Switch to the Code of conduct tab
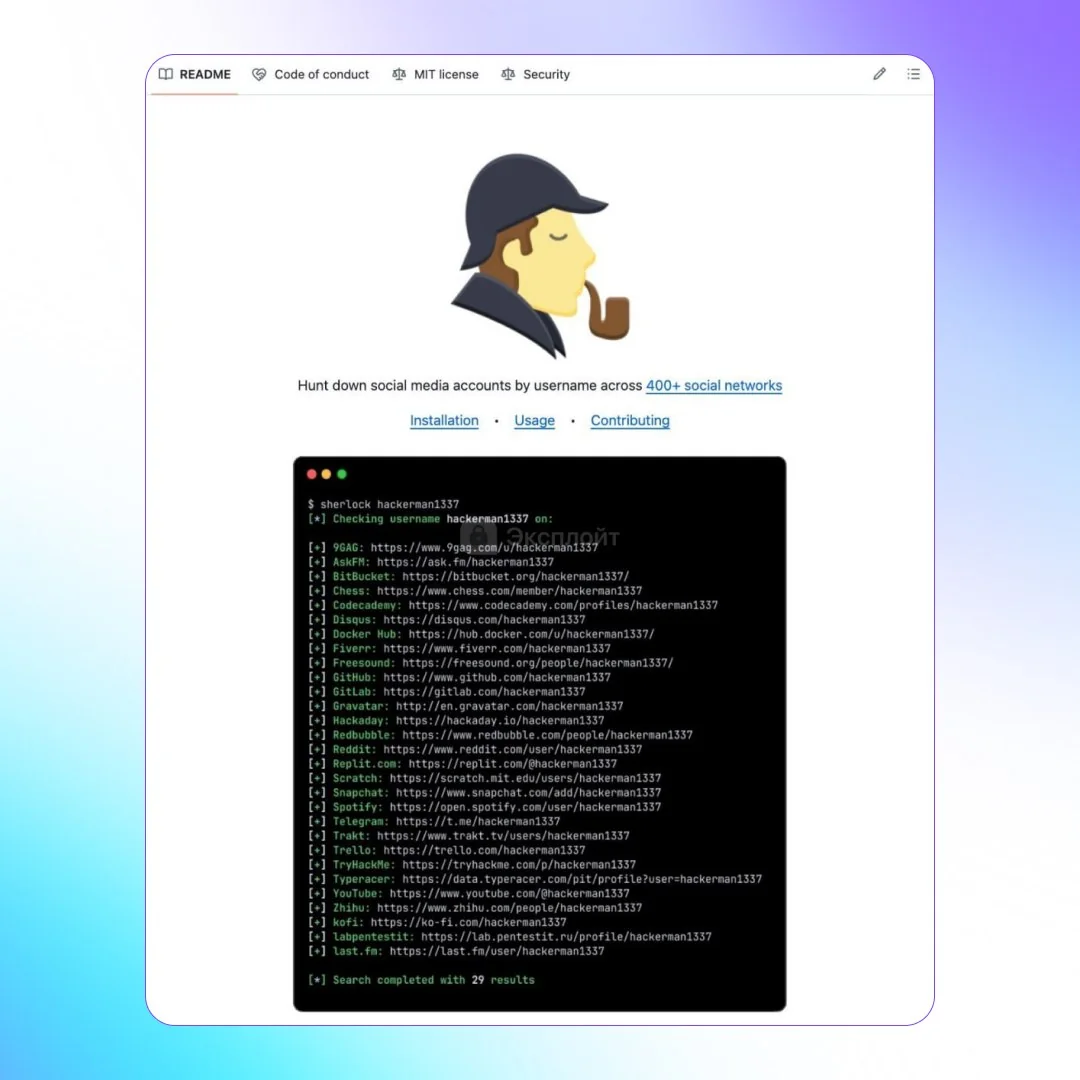 tap(321, 74)
